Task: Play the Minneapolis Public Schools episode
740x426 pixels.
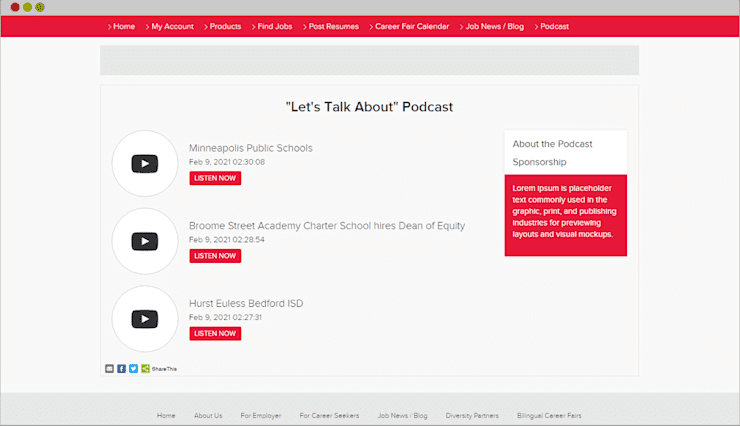Action: pos(145,164)
